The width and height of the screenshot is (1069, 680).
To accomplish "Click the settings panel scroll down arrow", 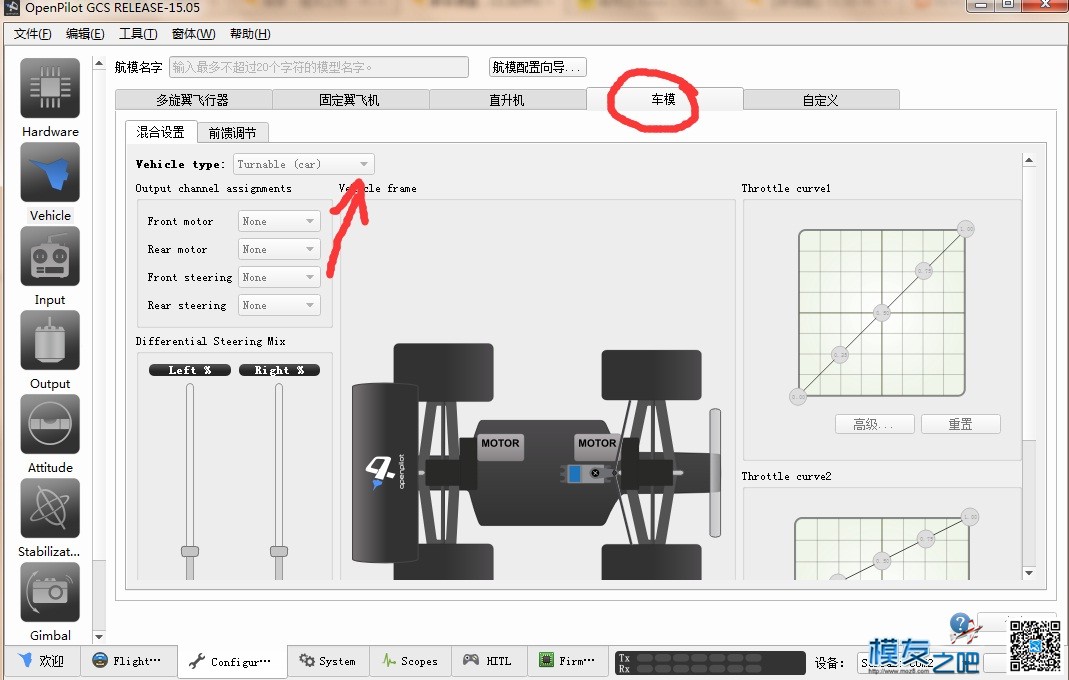I will click(x=1029, y=573).
